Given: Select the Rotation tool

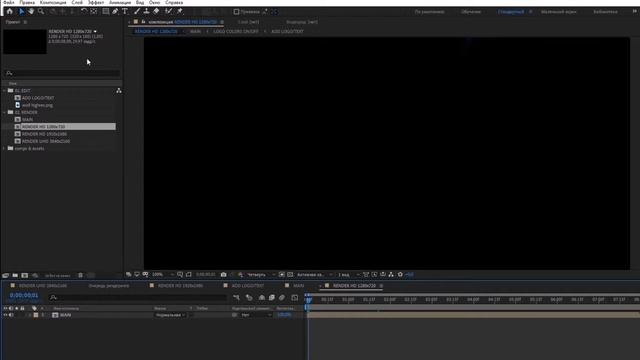Looking at the screenshot, I should point(84,11).
